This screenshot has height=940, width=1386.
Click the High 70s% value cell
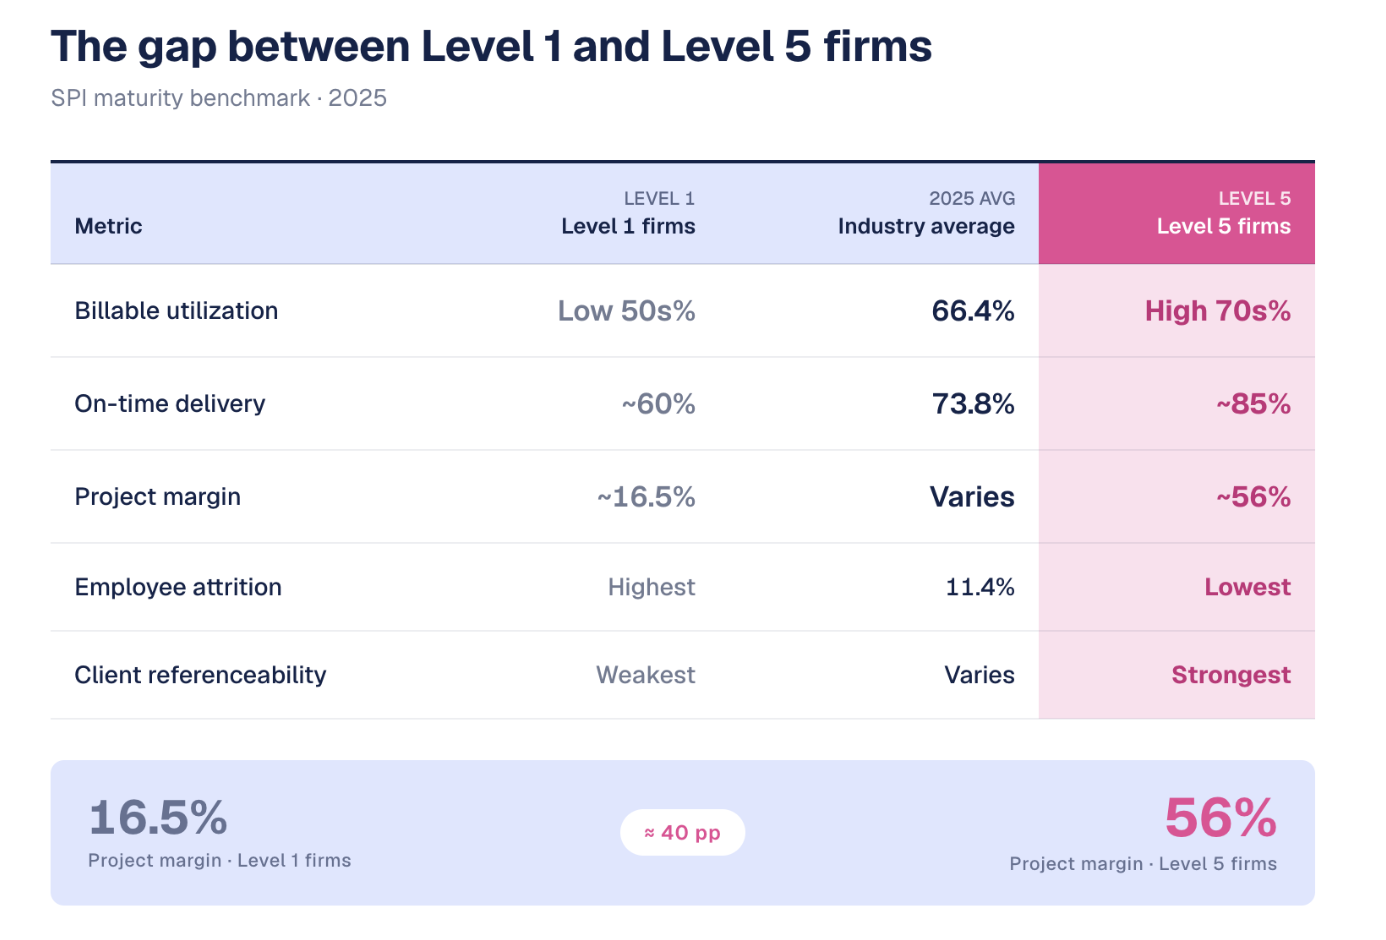coord(1217,311)
